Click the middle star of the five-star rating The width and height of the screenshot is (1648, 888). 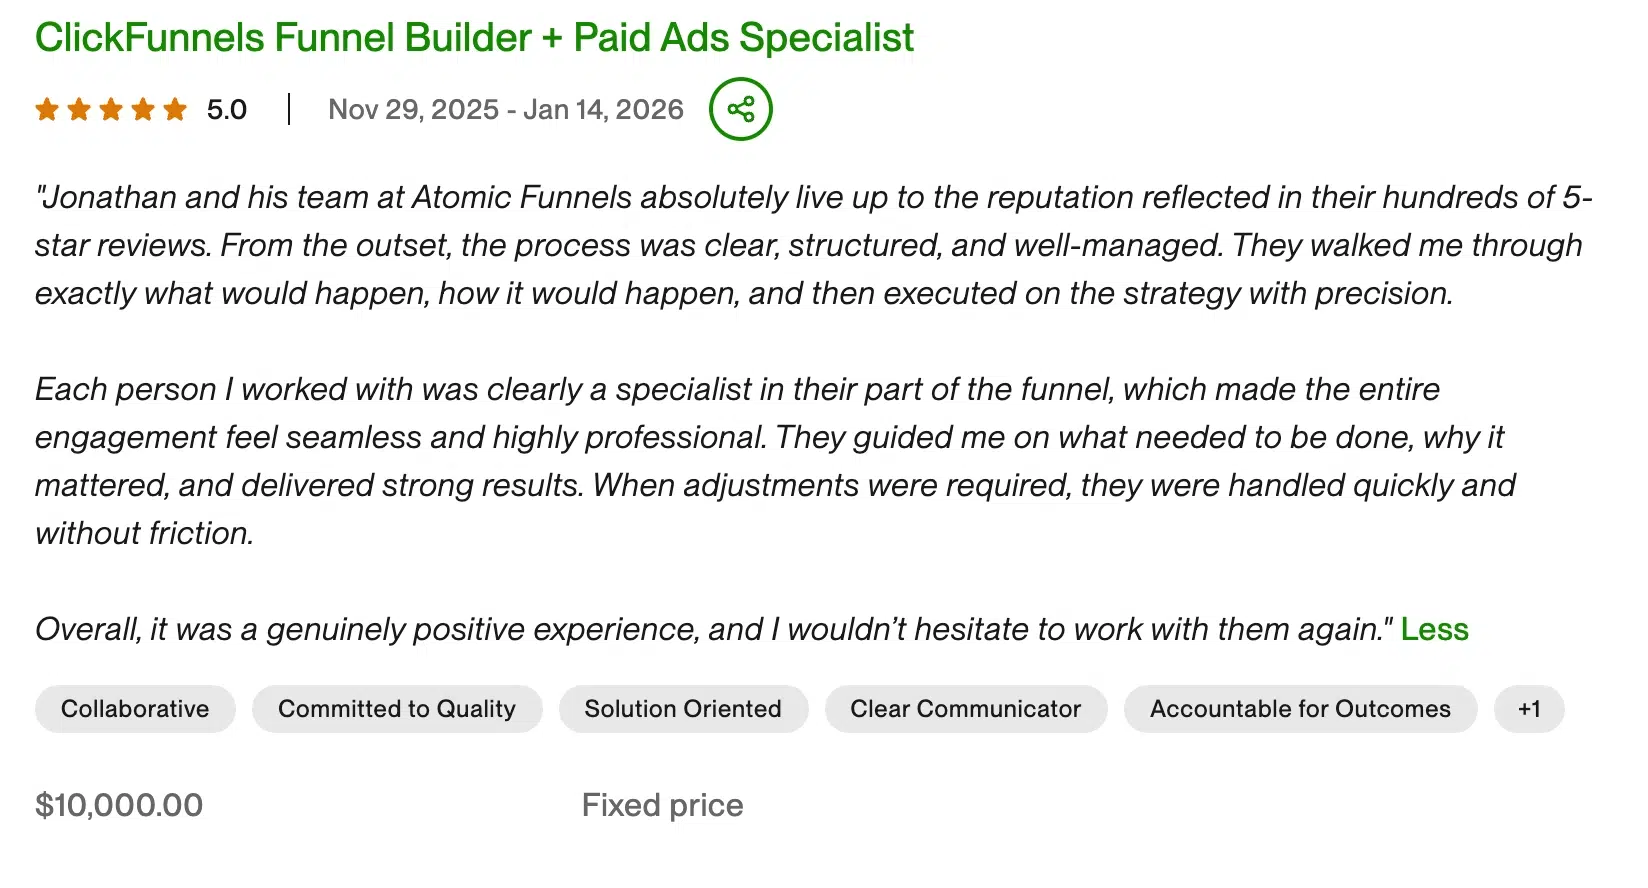112,110
